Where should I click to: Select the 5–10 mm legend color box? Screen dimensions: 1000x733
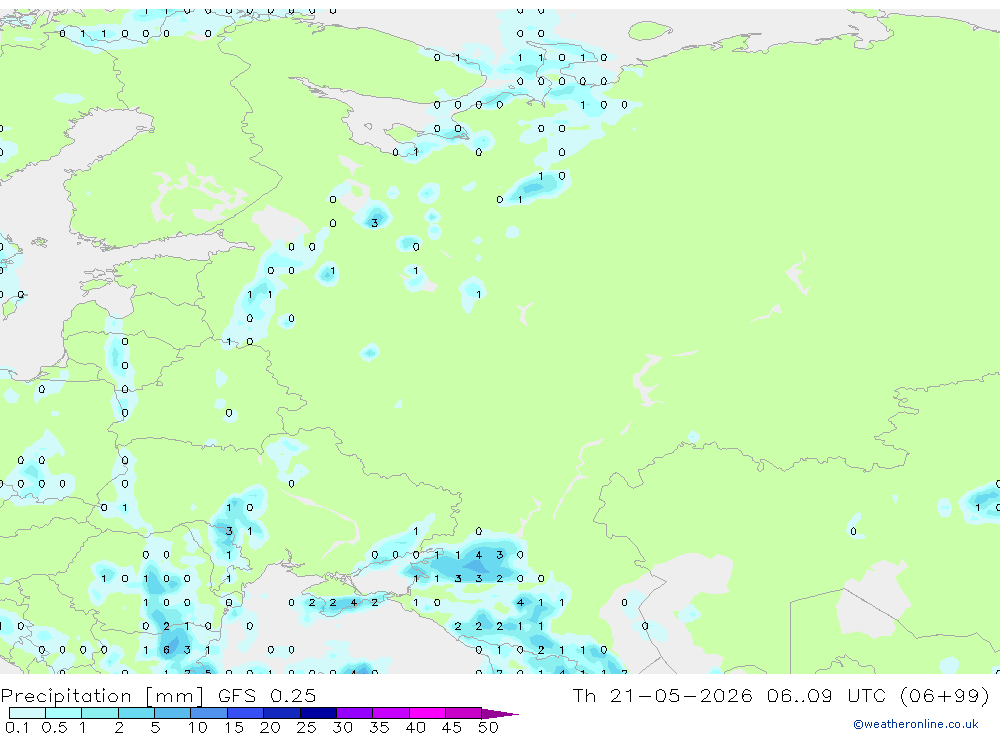click(173, 713)
